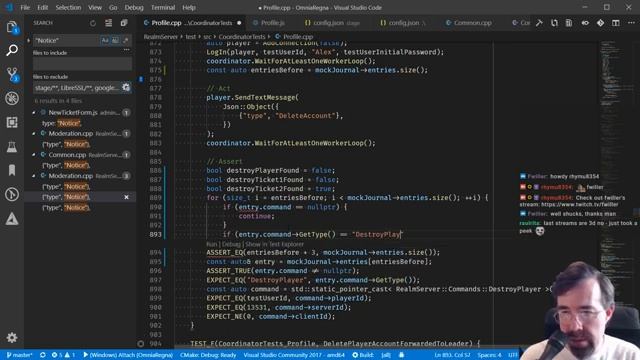Screen dimensions: 640x360
Task: Click Visual Studio Community 2017 kit selector
Action: click(x=294, y=355)
